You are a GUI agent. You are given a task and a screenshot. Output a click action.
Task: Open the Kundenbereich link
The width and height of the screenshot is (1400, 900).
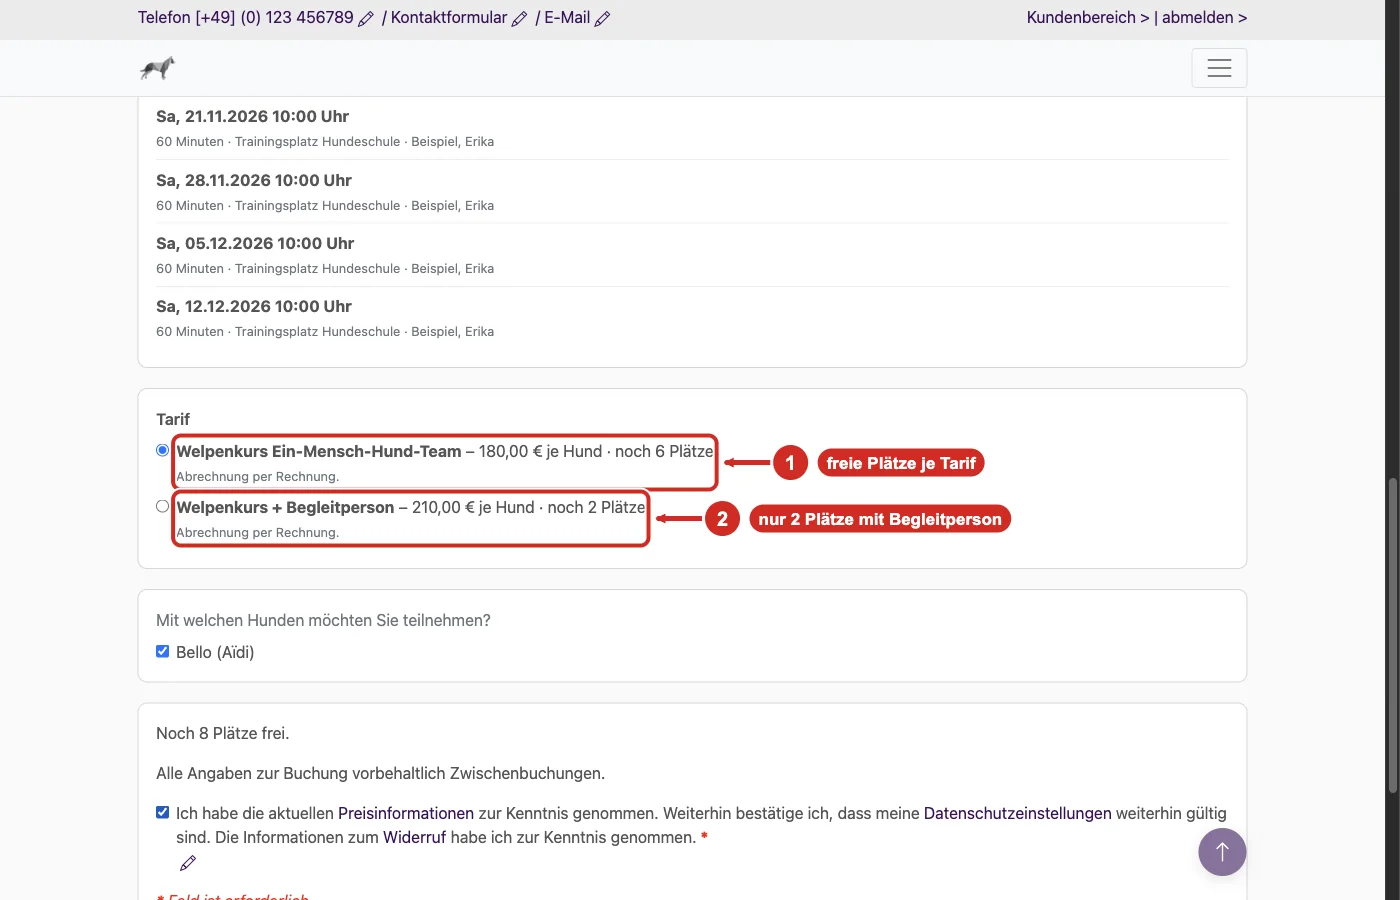(1088, 18)
